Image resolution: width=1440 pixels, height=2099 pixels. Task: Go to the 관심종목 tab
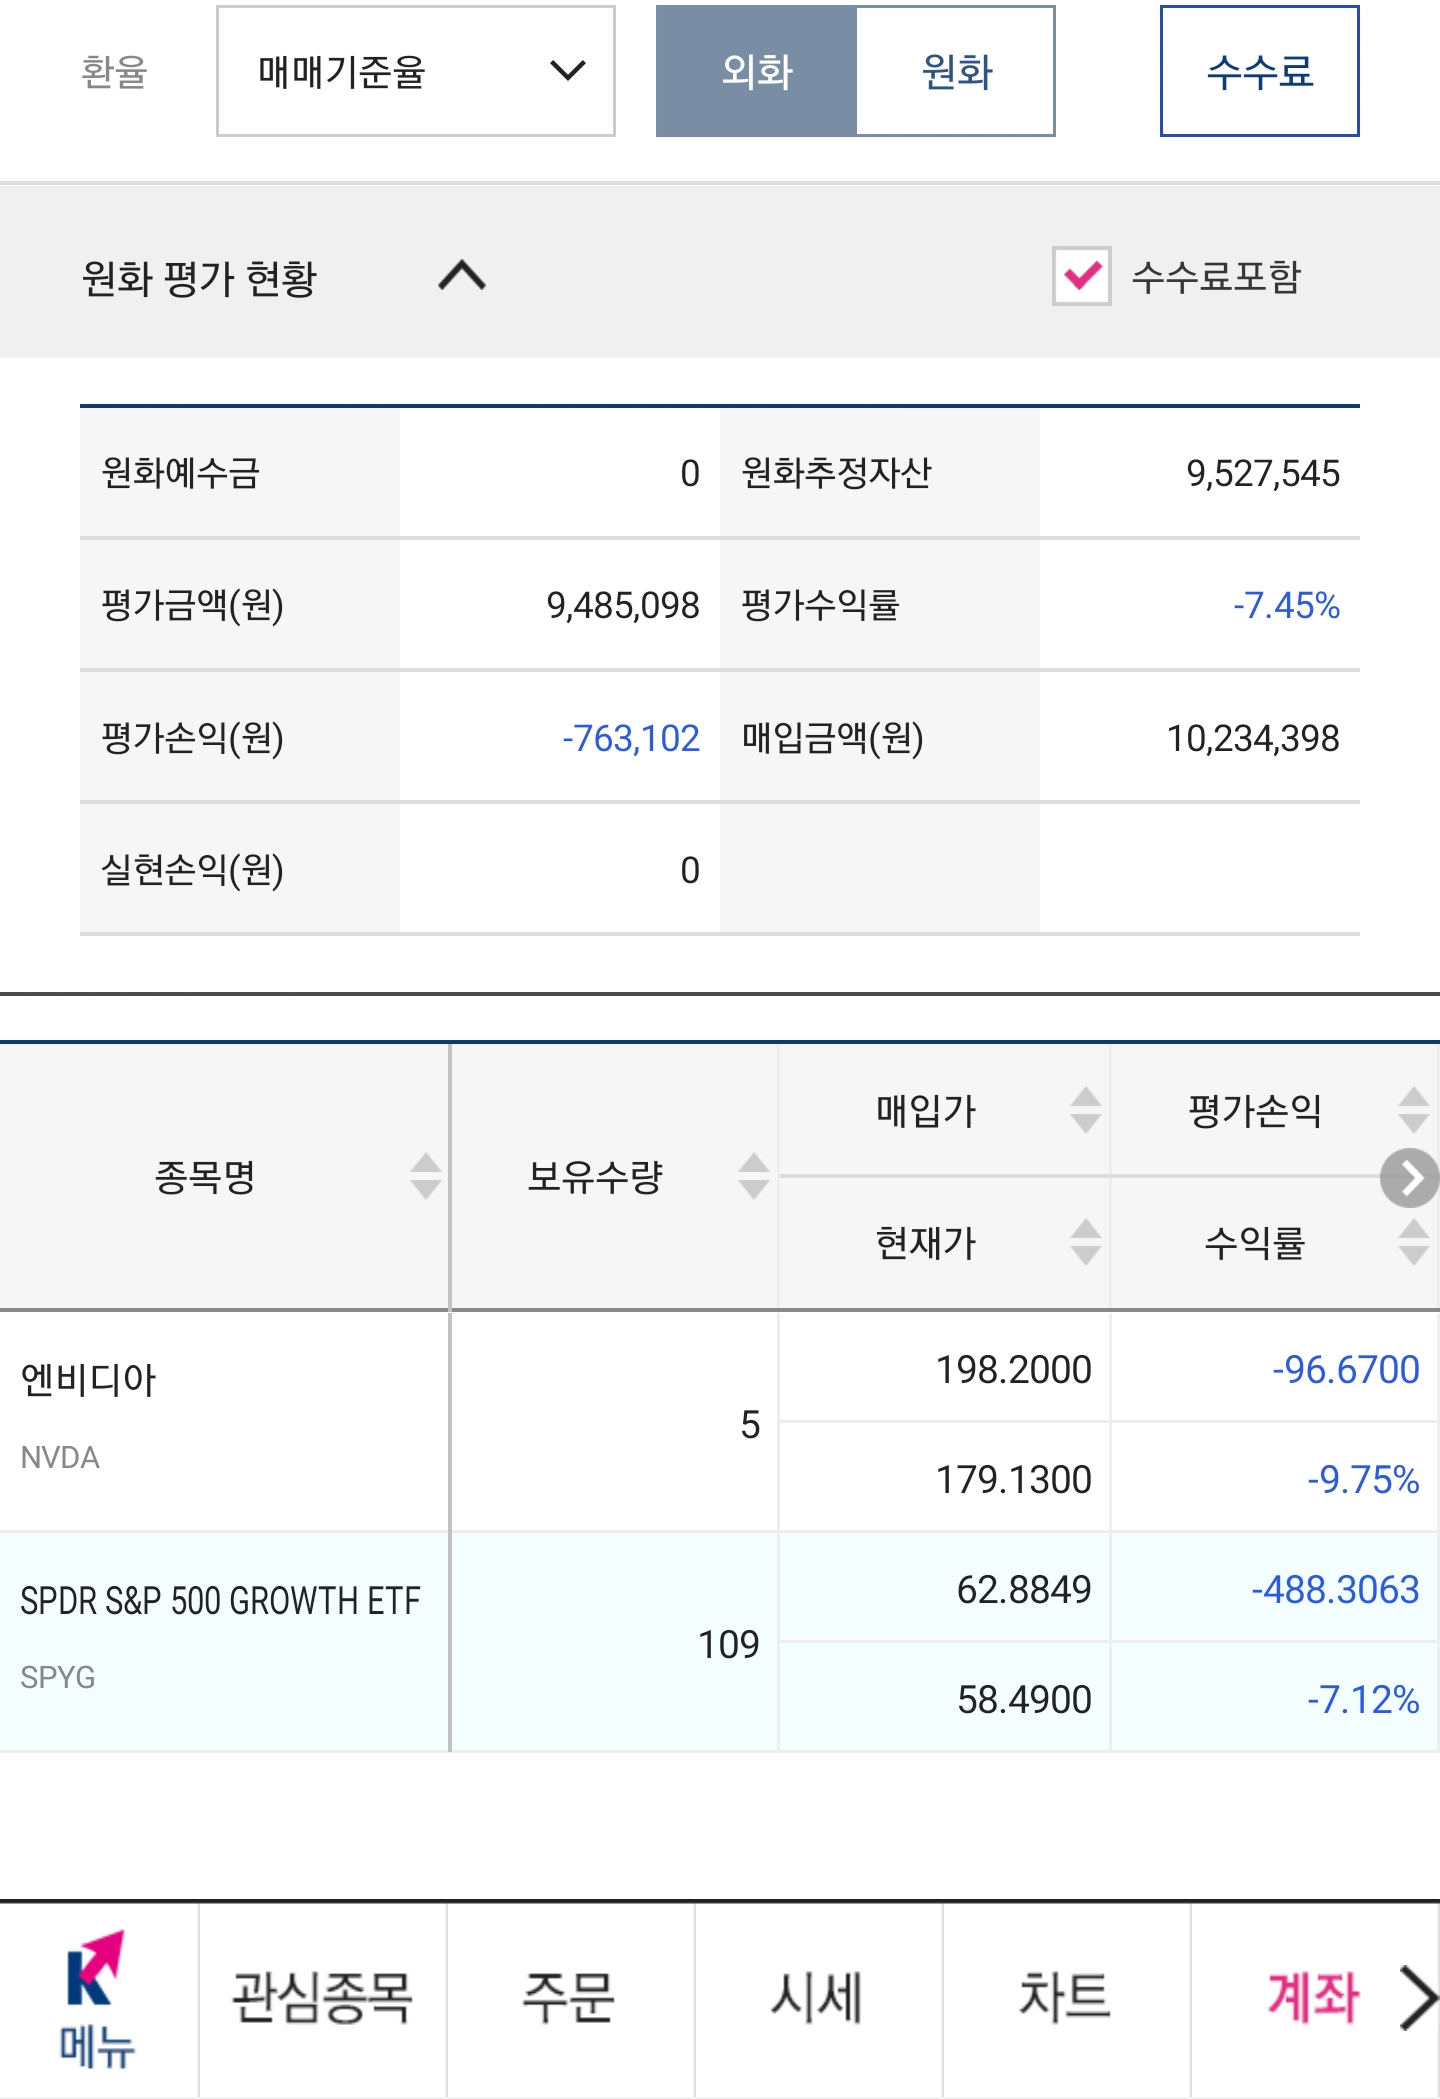pos(322,1998)
